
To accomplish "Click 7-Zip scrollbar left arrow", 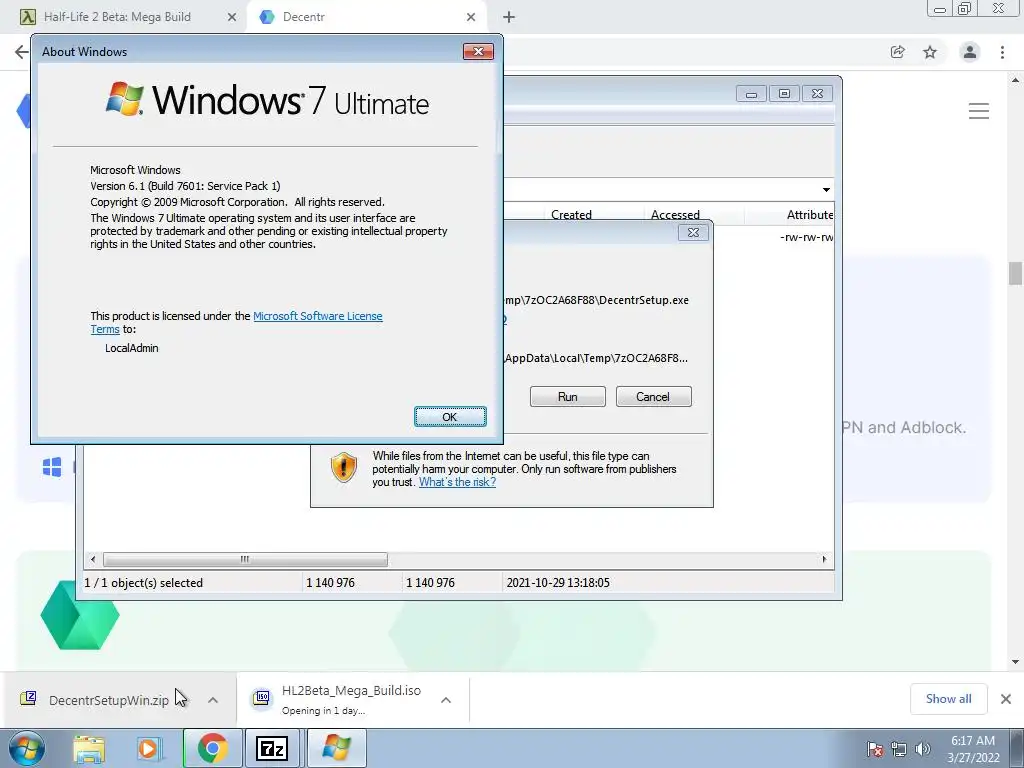I will point(93,559).
